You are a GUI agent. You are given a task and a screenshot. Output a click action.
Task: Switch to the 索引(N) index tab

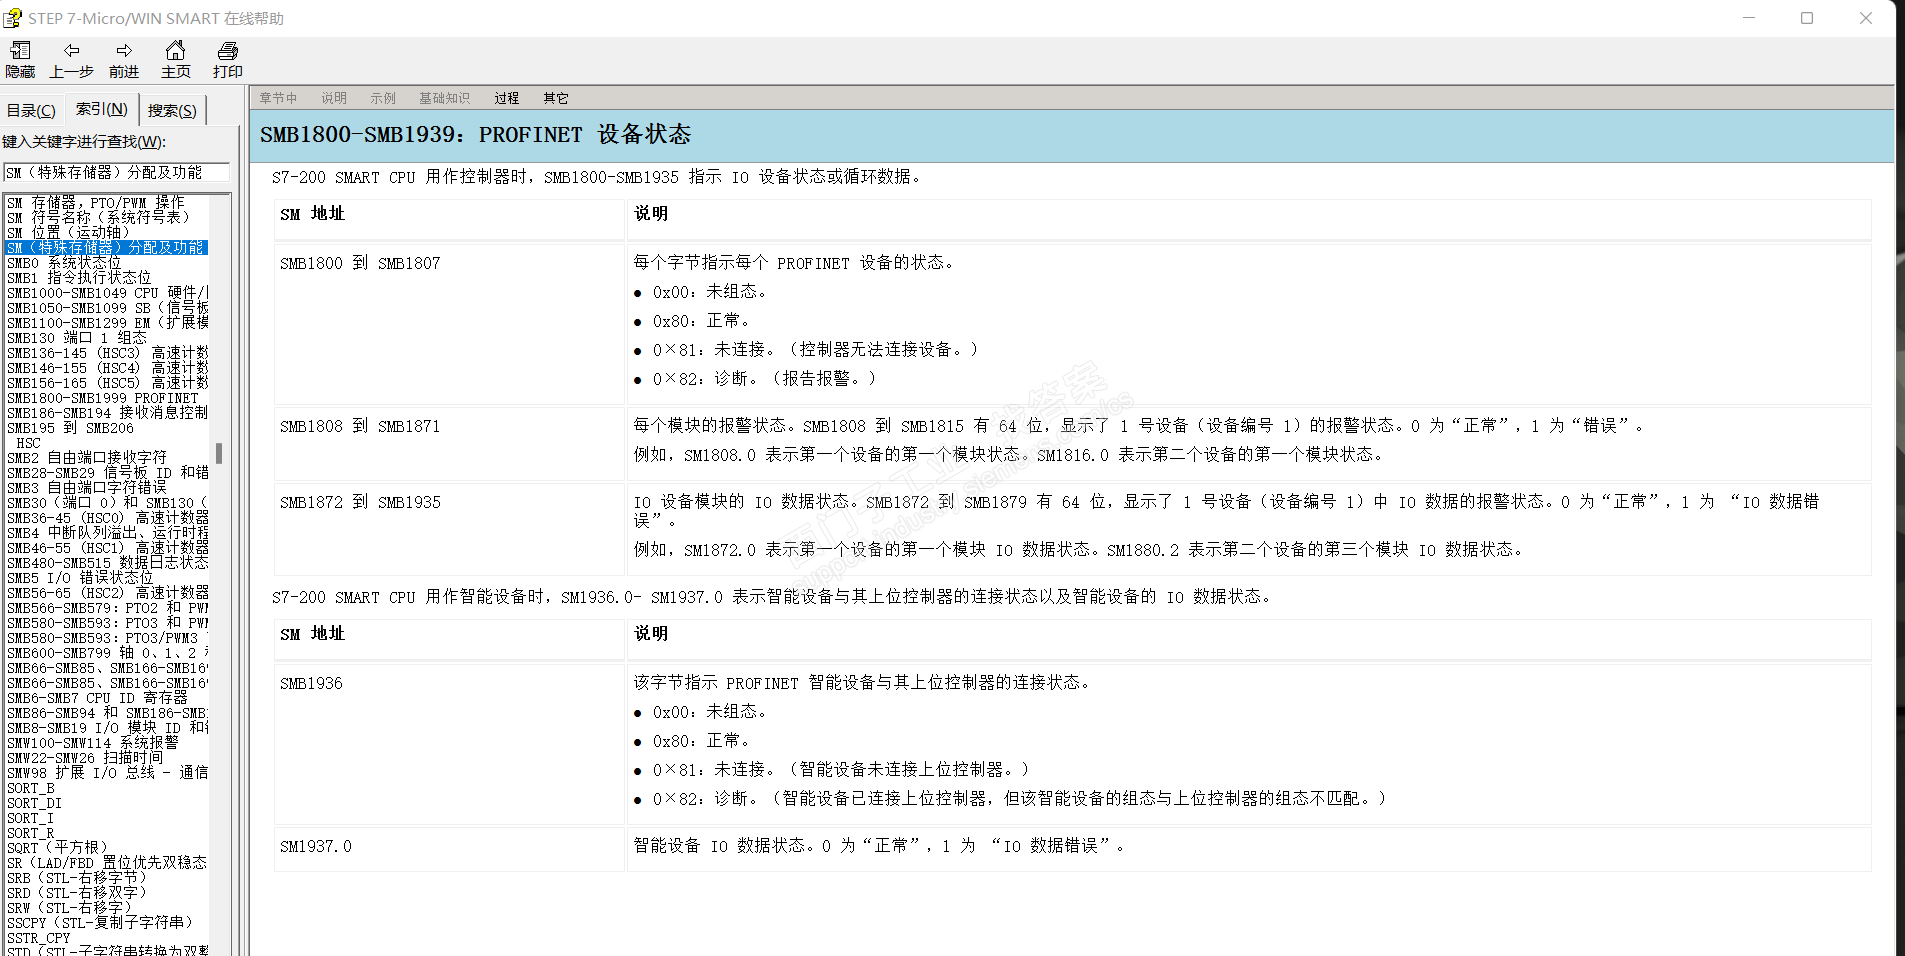tap(102, 109)
